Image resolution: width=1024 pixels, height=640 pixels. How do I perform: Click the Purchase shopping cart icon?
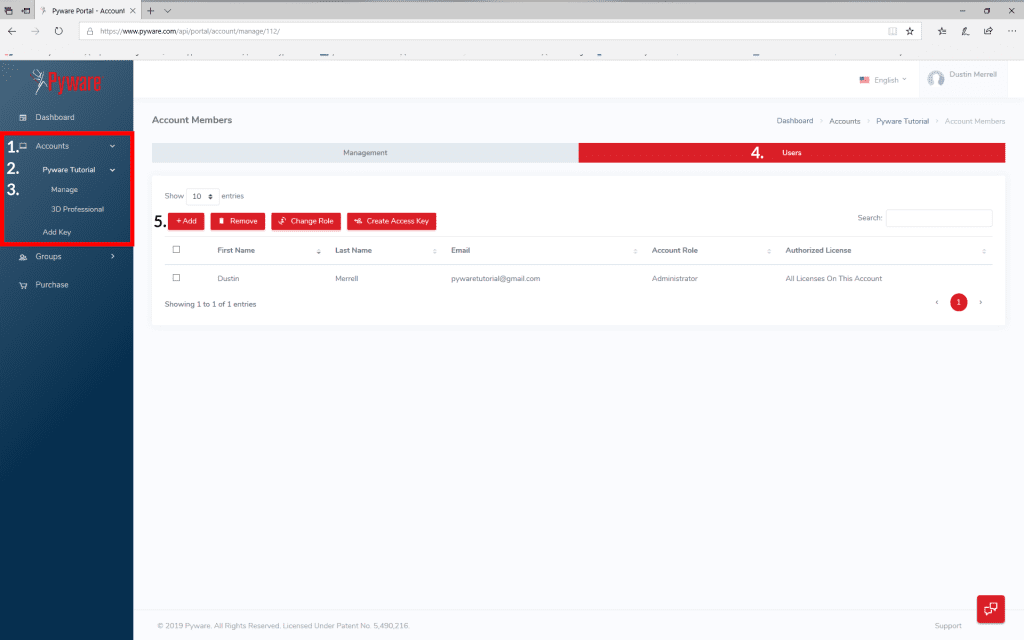click(22, 285)
